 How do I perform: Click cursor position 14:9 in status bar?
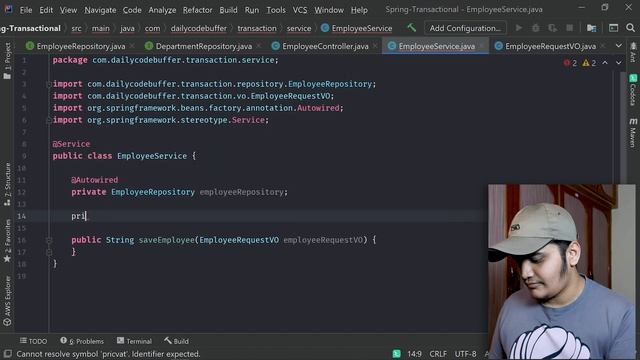click(414, 354)
